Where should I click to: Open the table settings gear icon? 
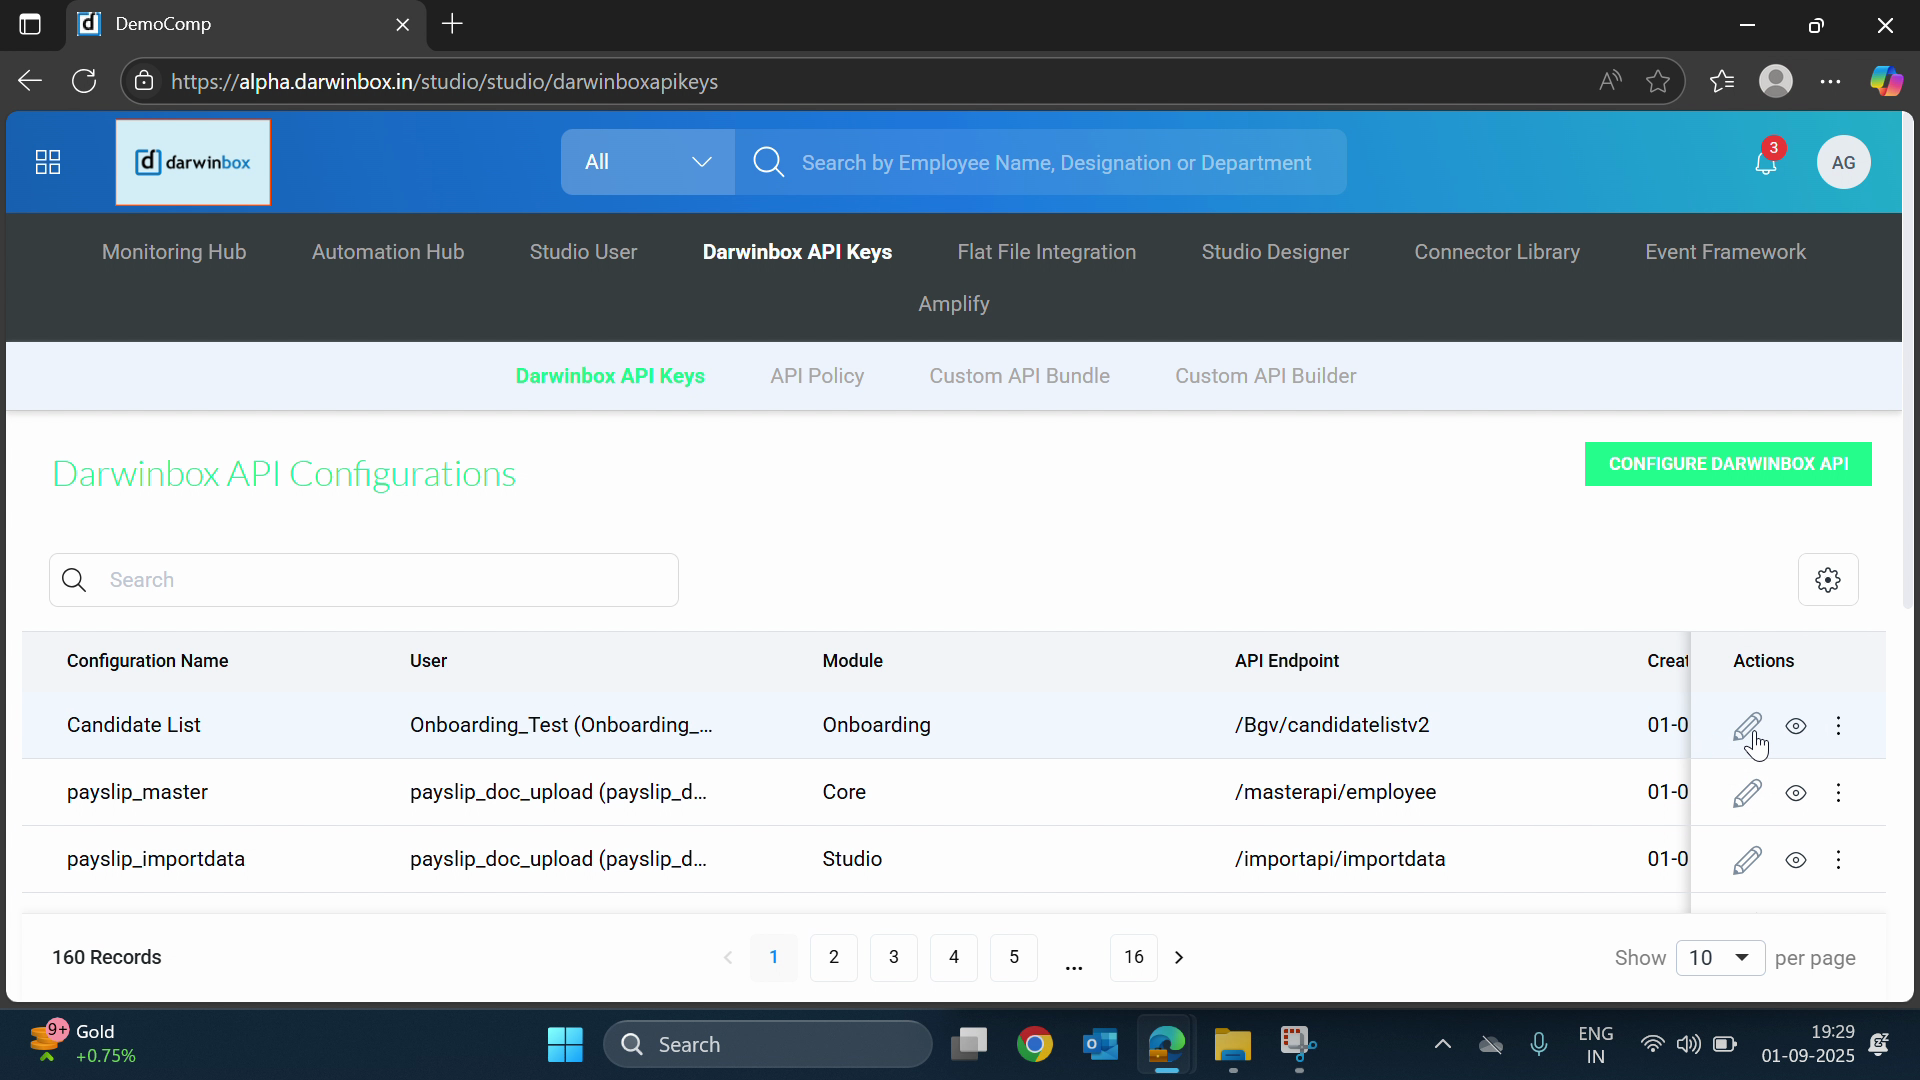coord(1827,580)
